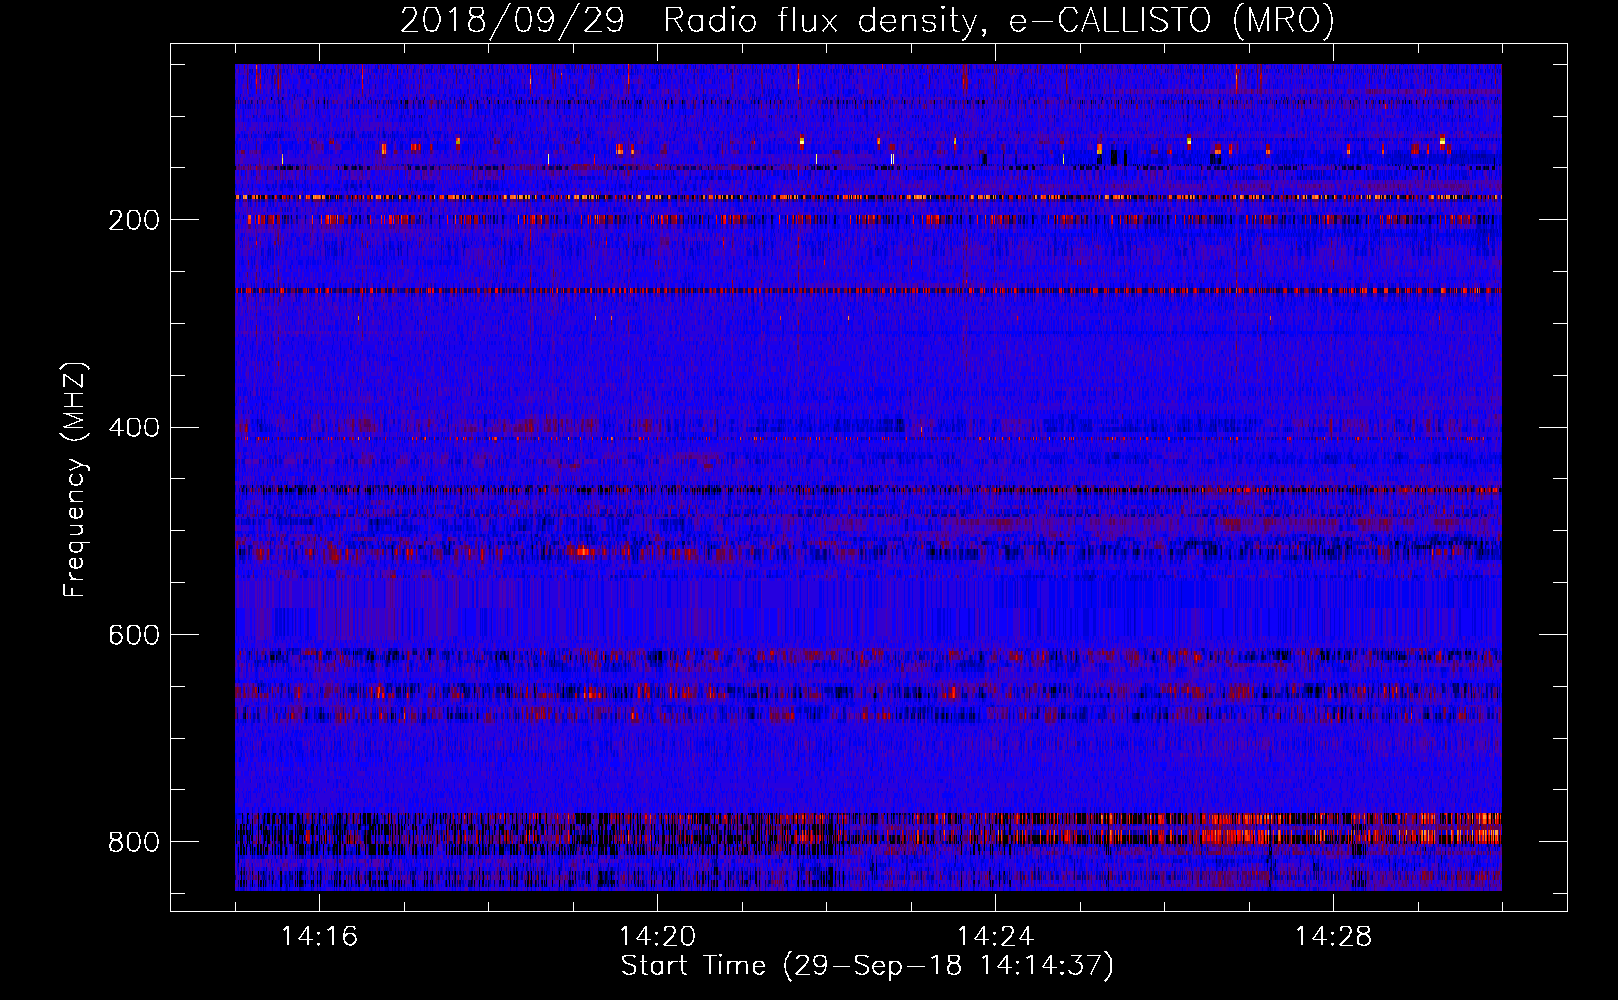Click the '600' frequency tick label

pyautogui.click(x=134, y=635)
